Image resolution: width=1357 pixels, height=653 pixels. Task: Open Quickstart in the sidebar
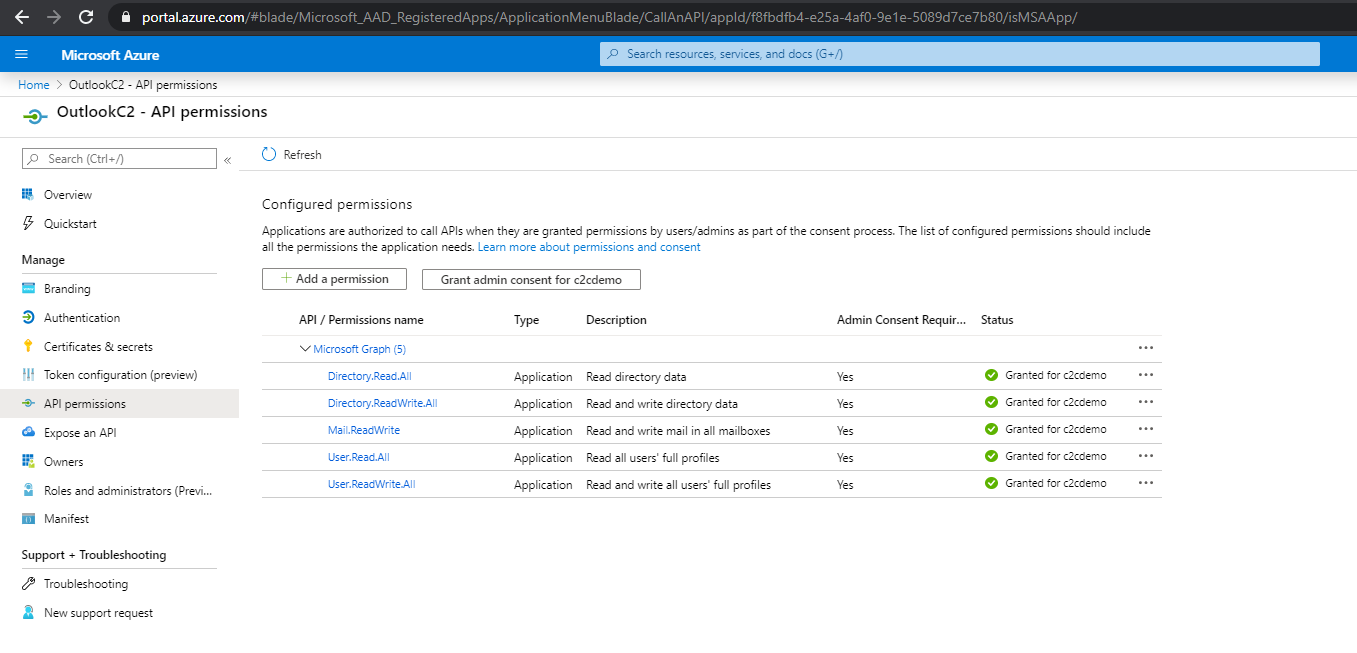click(x=70, y=224)
